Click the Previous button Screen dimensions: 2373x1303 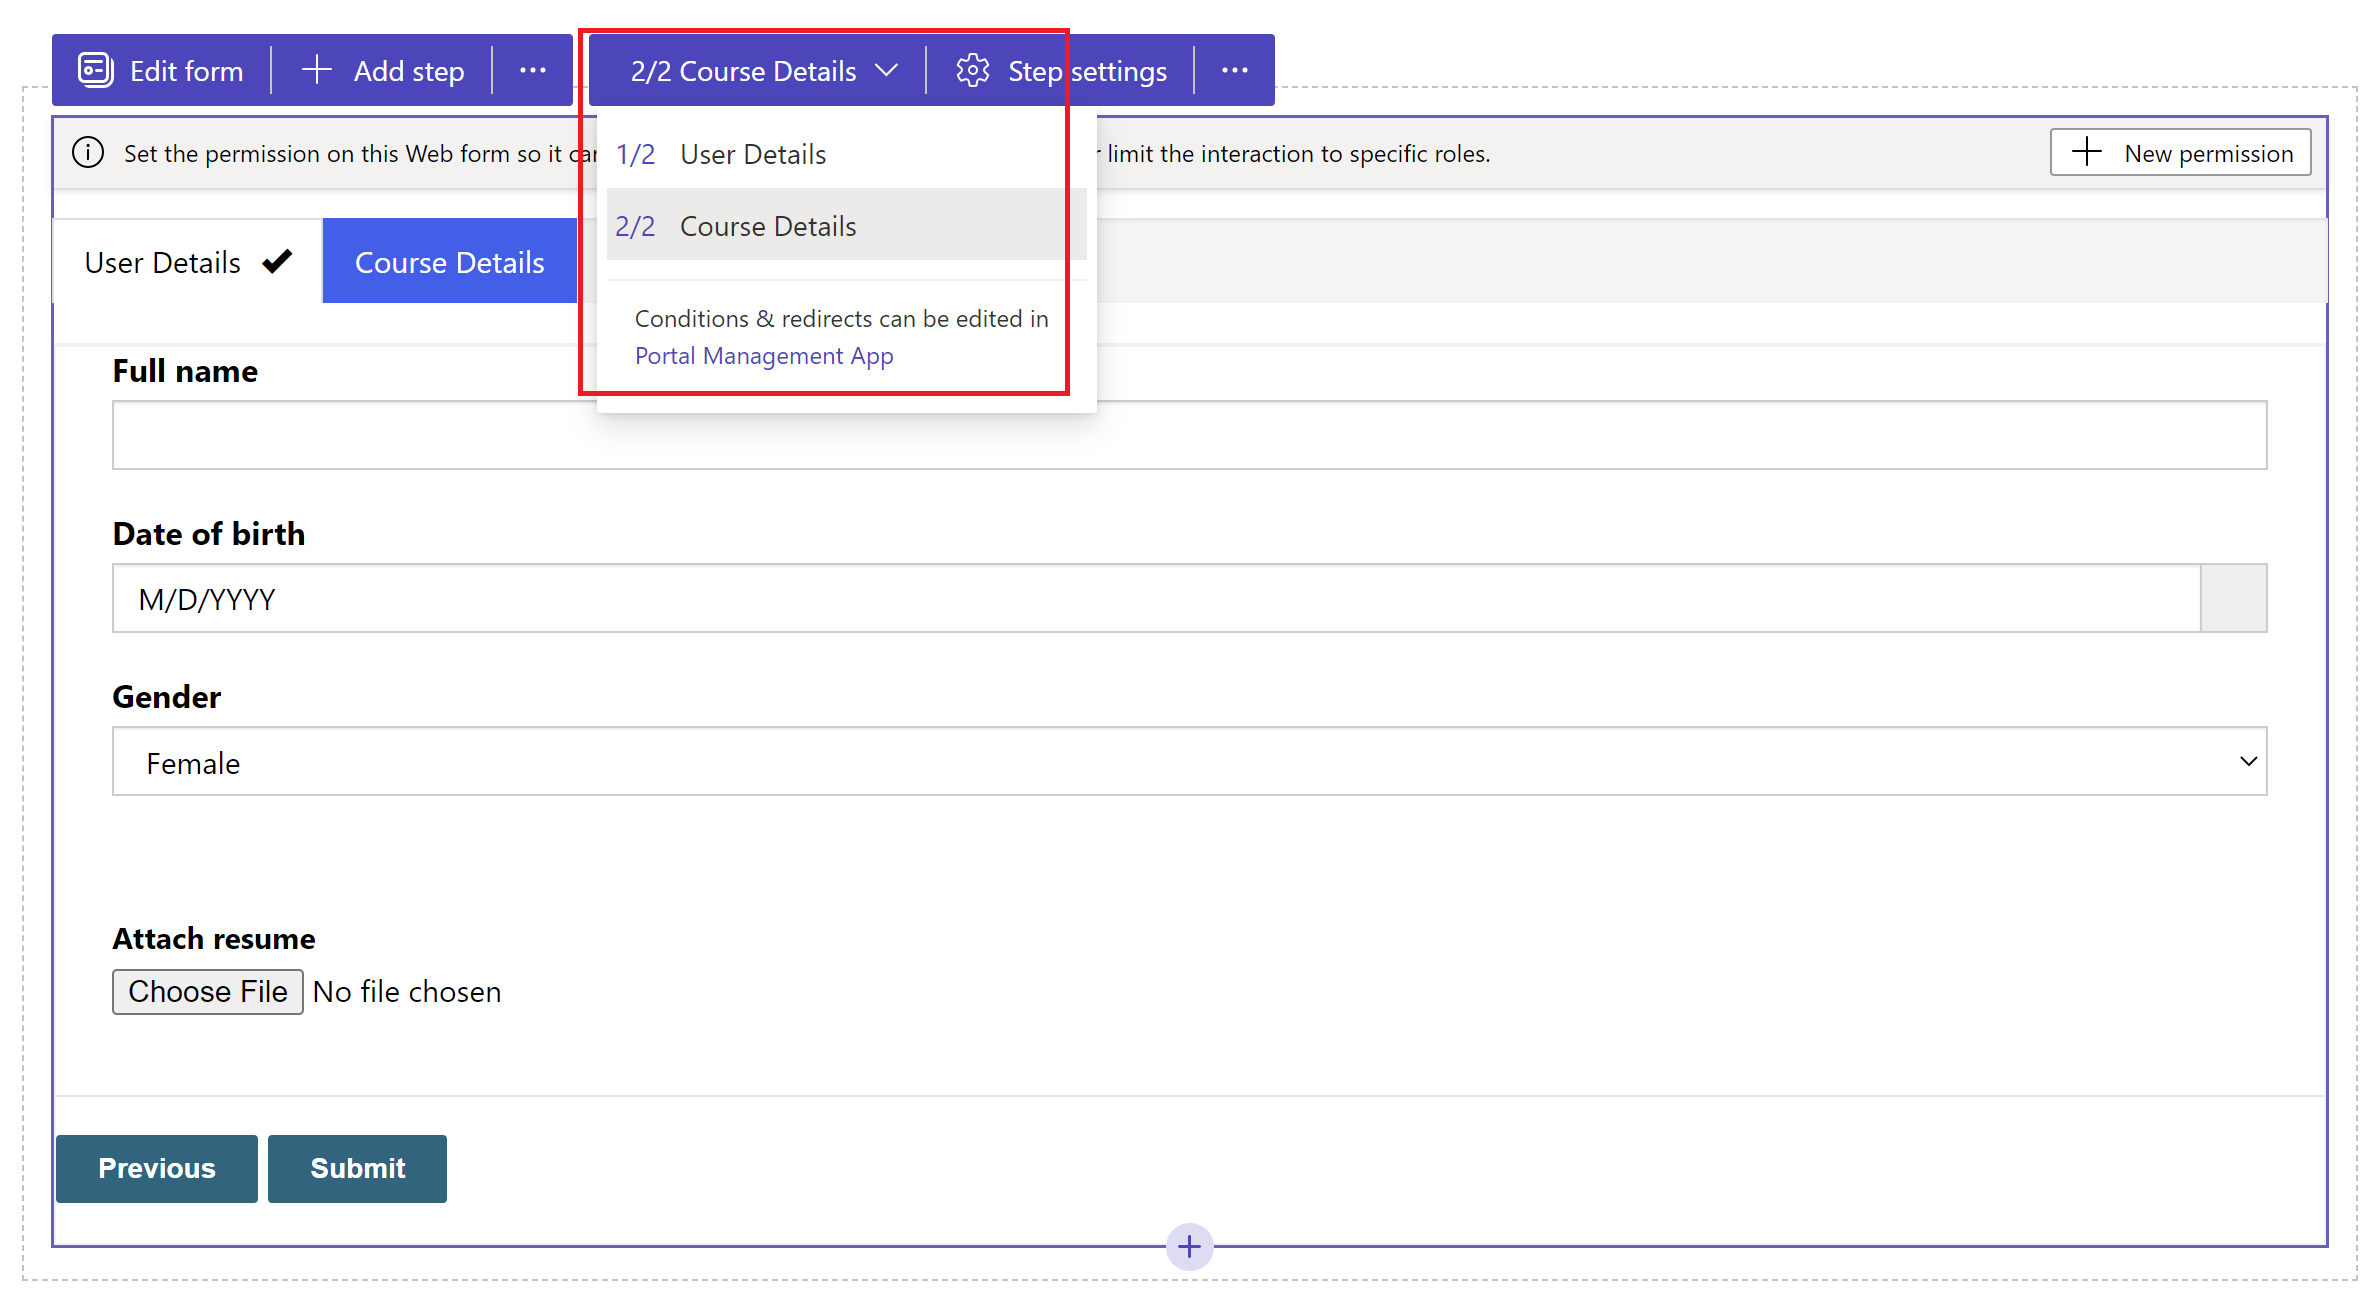[157, 1167]
